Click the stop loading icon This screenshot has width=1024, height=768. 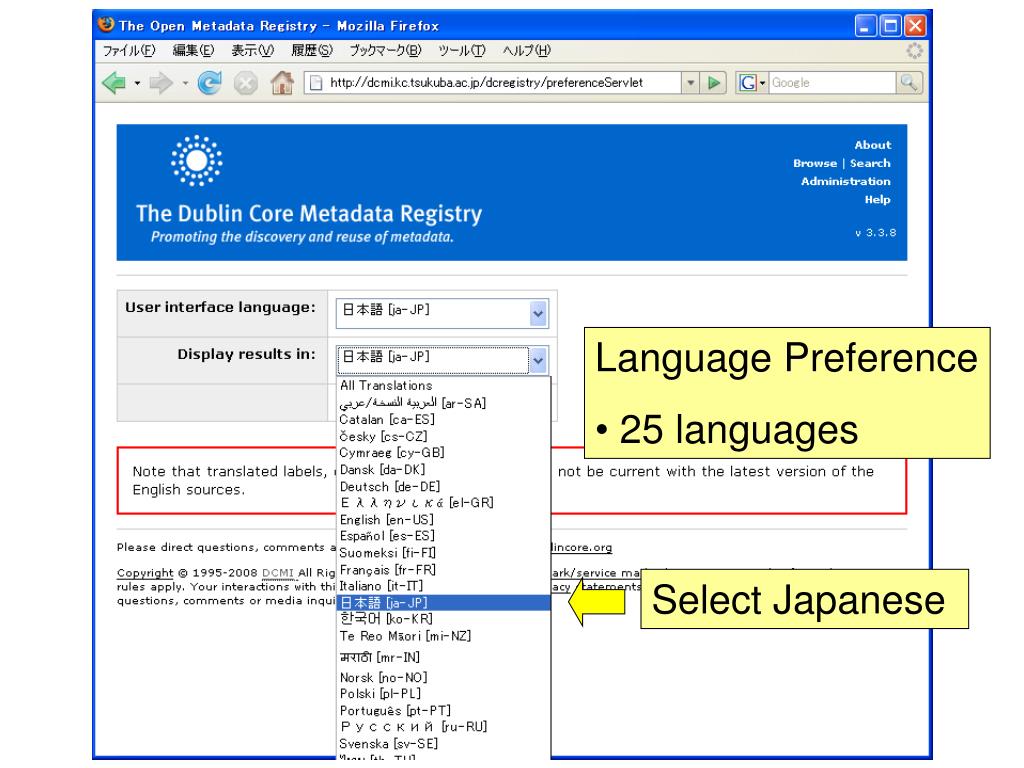coord(246,84)
